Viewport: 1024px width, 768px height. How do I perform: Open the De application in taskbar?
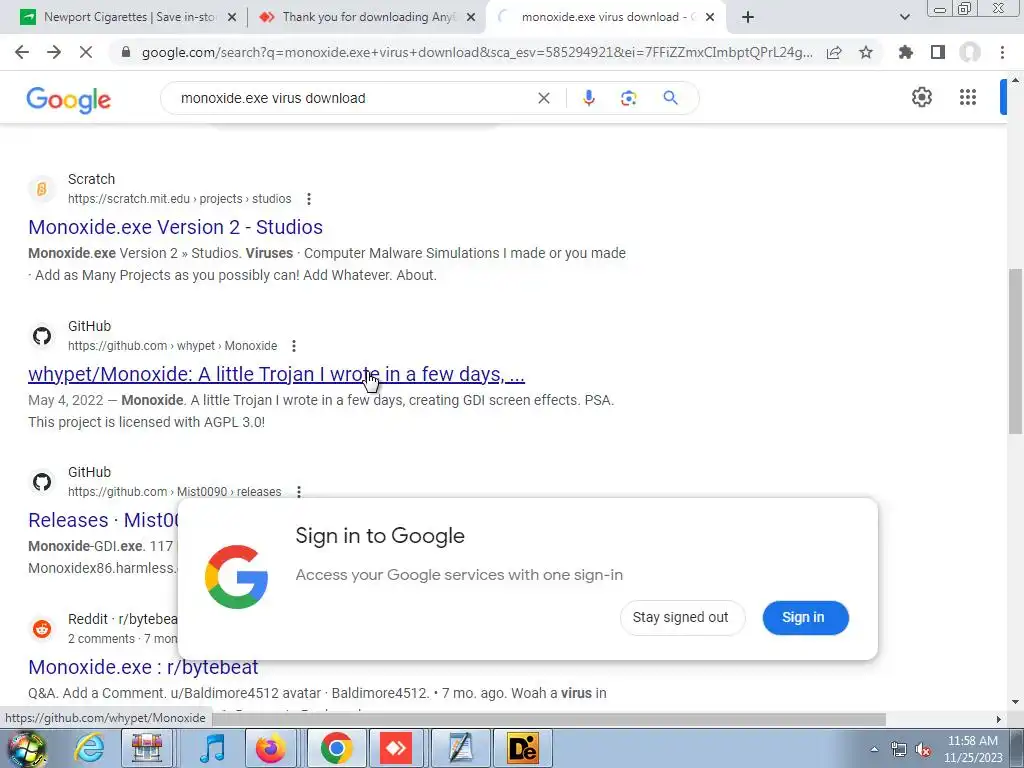click(522, 748)
